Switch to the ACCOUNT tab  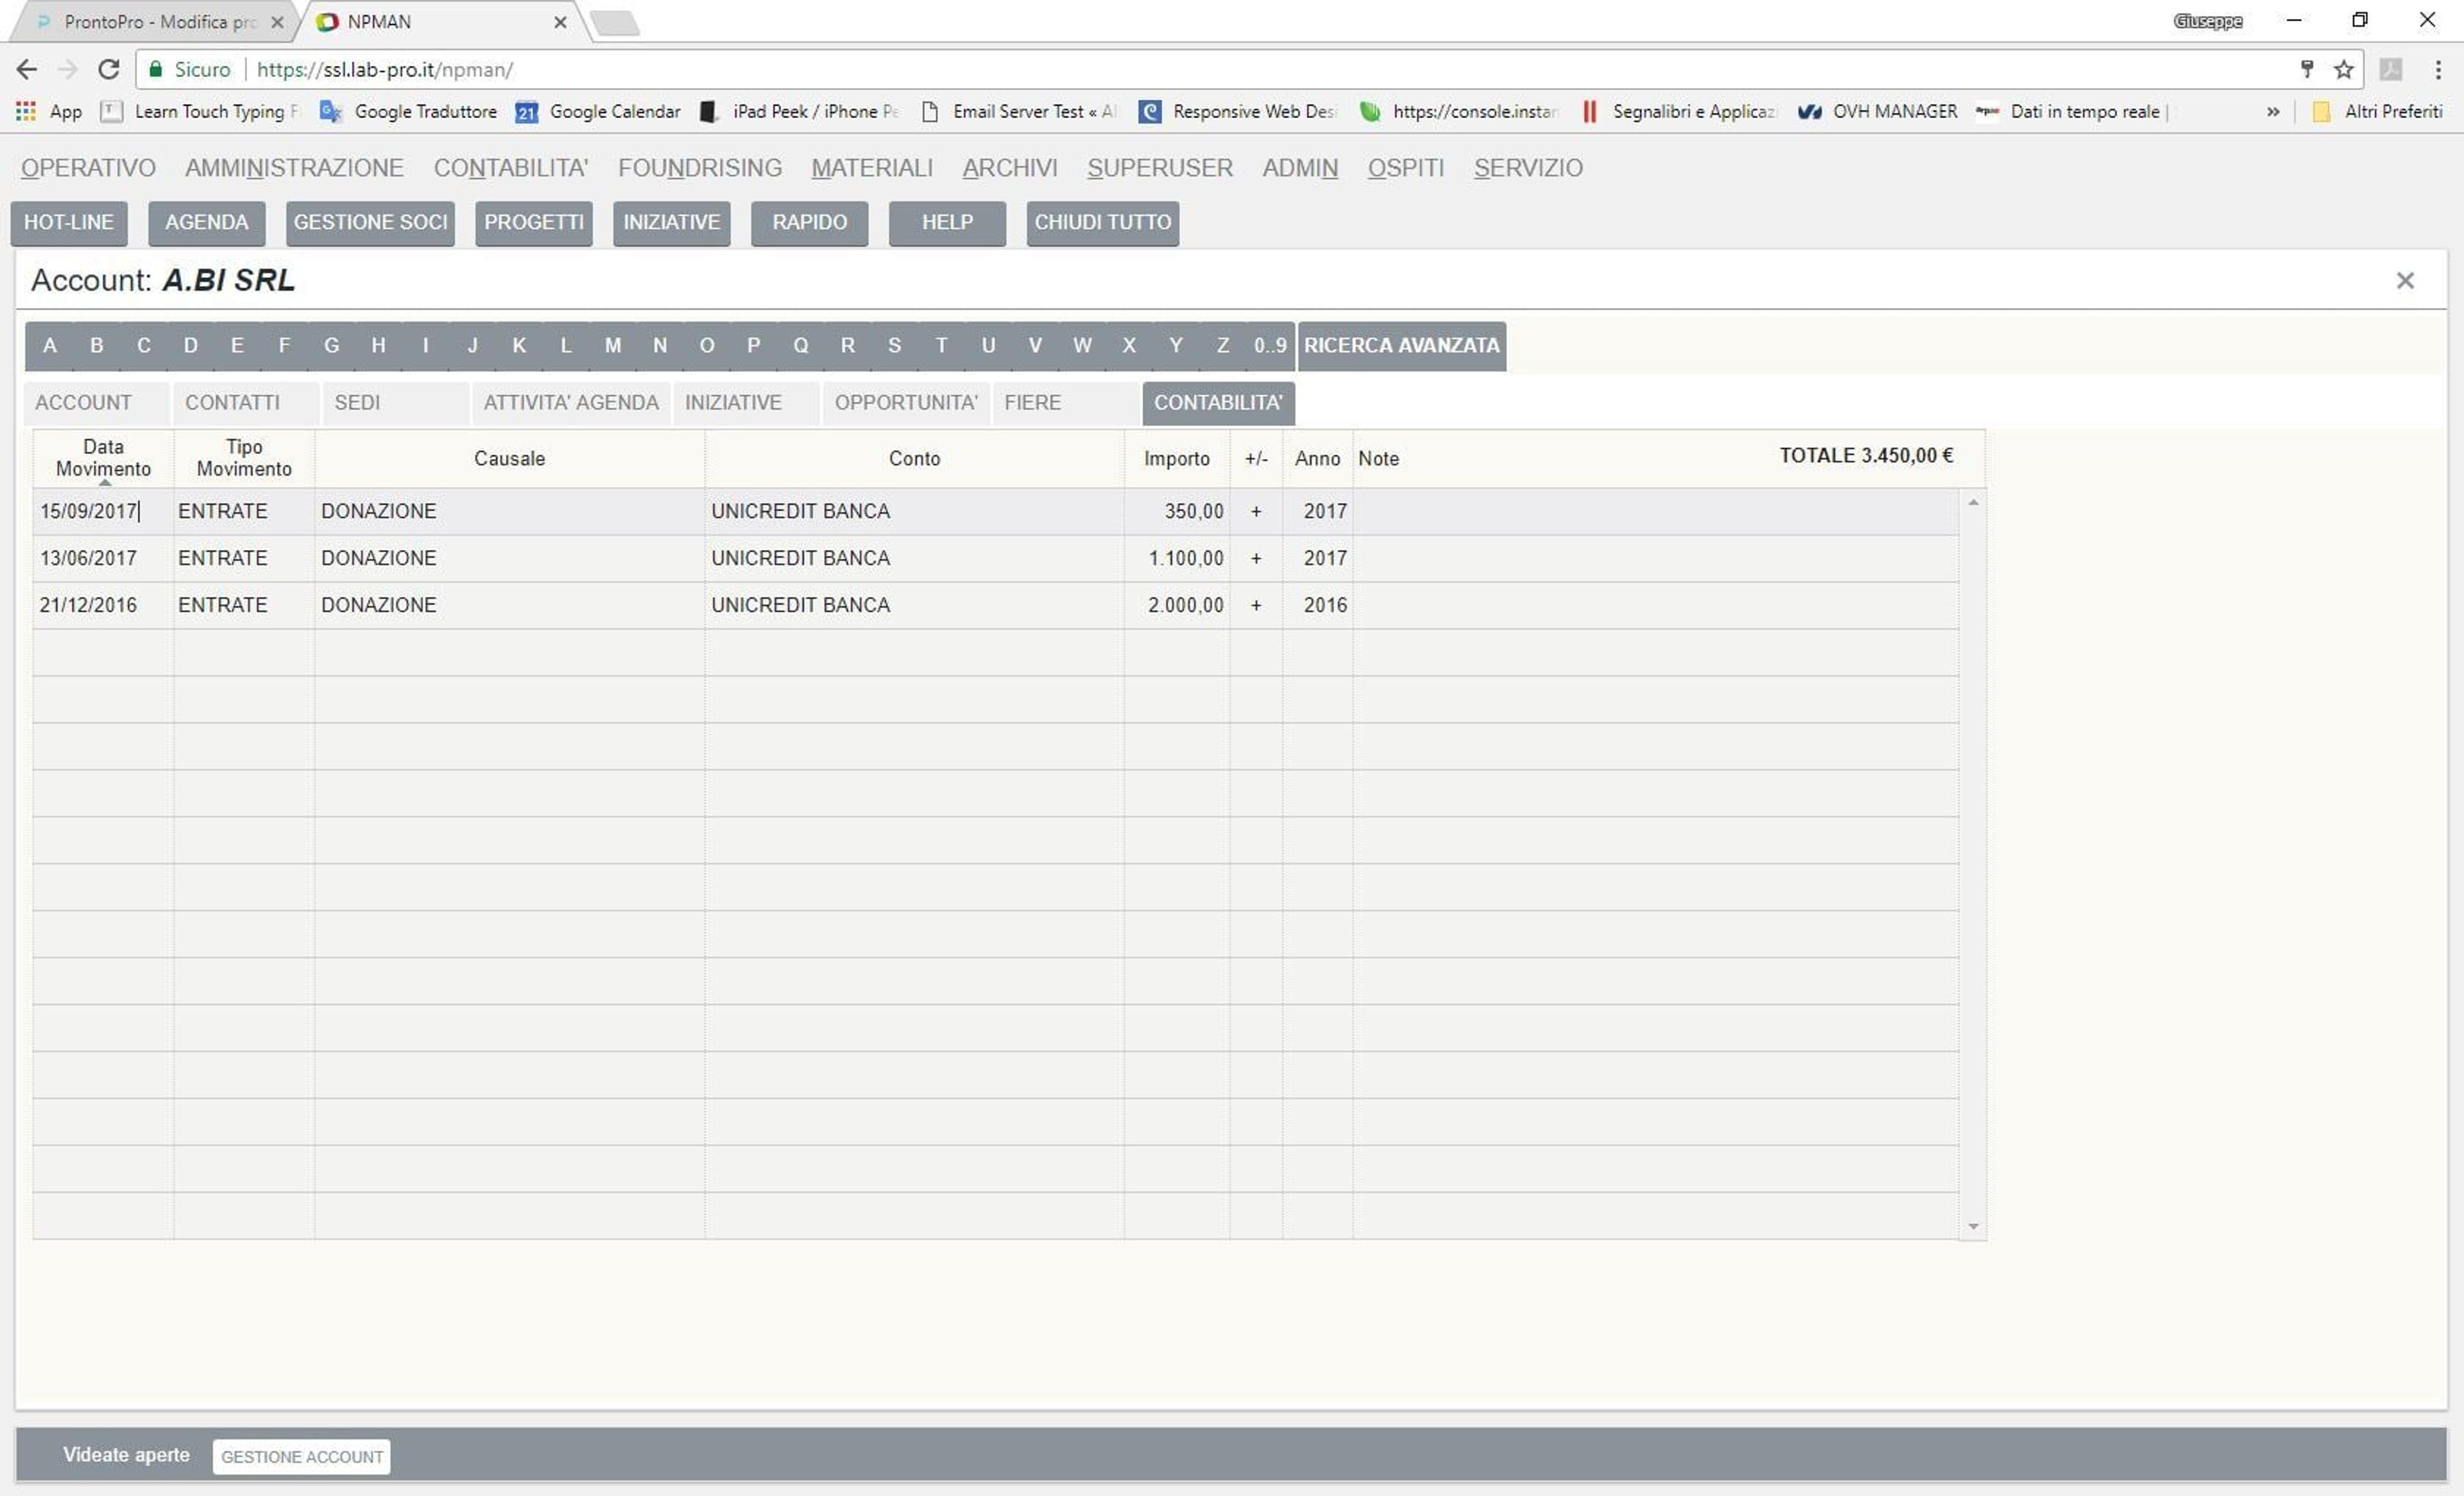coord(97,403)
